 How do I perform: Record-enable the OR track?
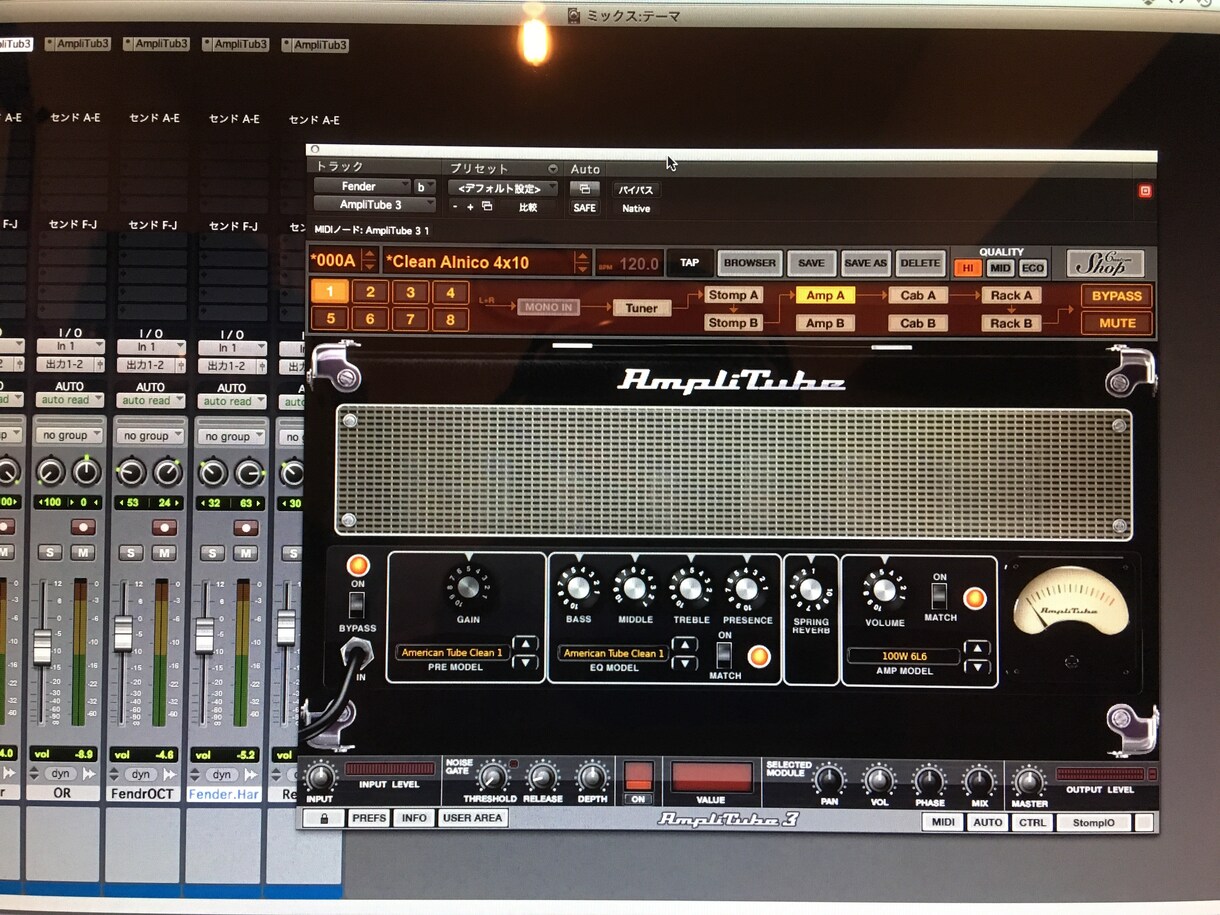click(83, 526)
